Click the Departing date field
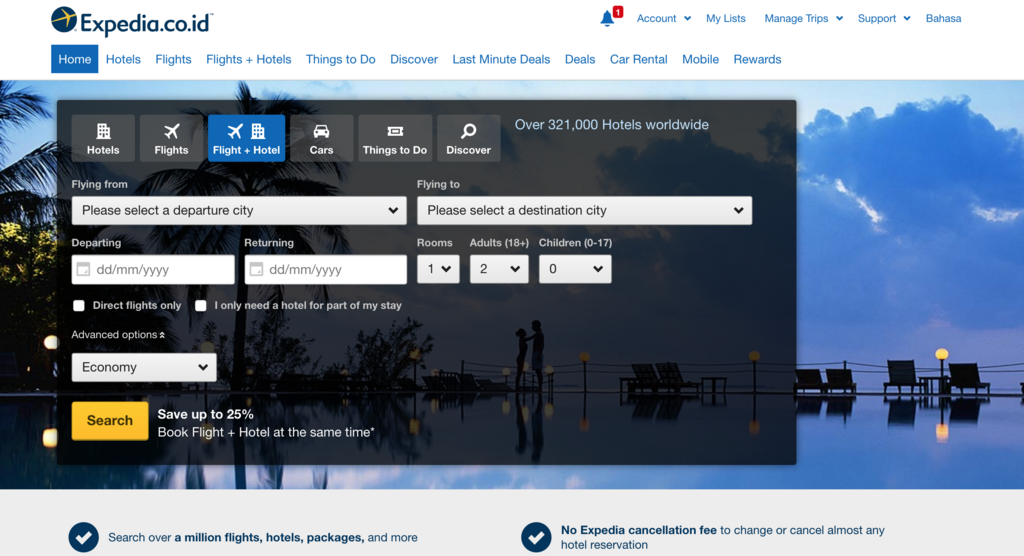The height and width of the screenshot is (556, 1024). [153, 269]
